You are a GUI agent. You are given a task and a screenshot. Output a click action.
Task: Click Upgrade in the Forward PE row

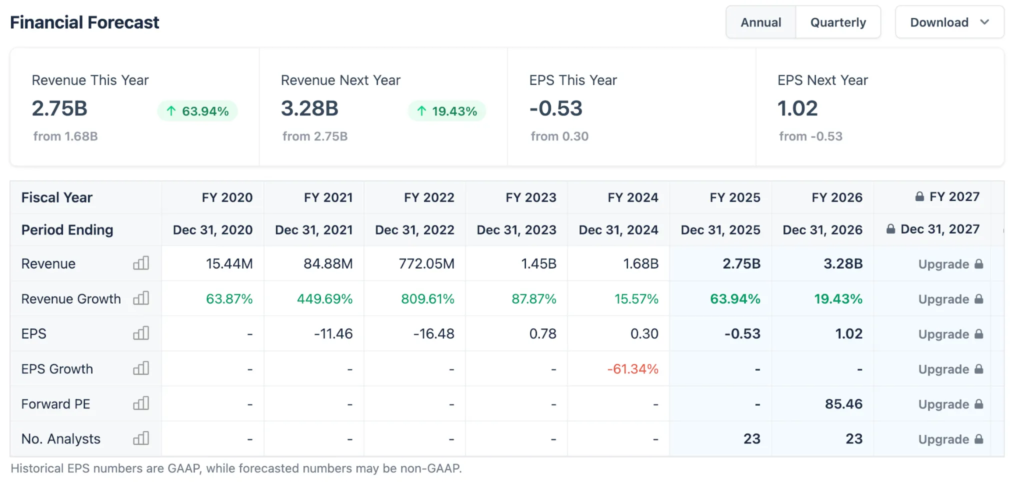(x=943, y=404)
